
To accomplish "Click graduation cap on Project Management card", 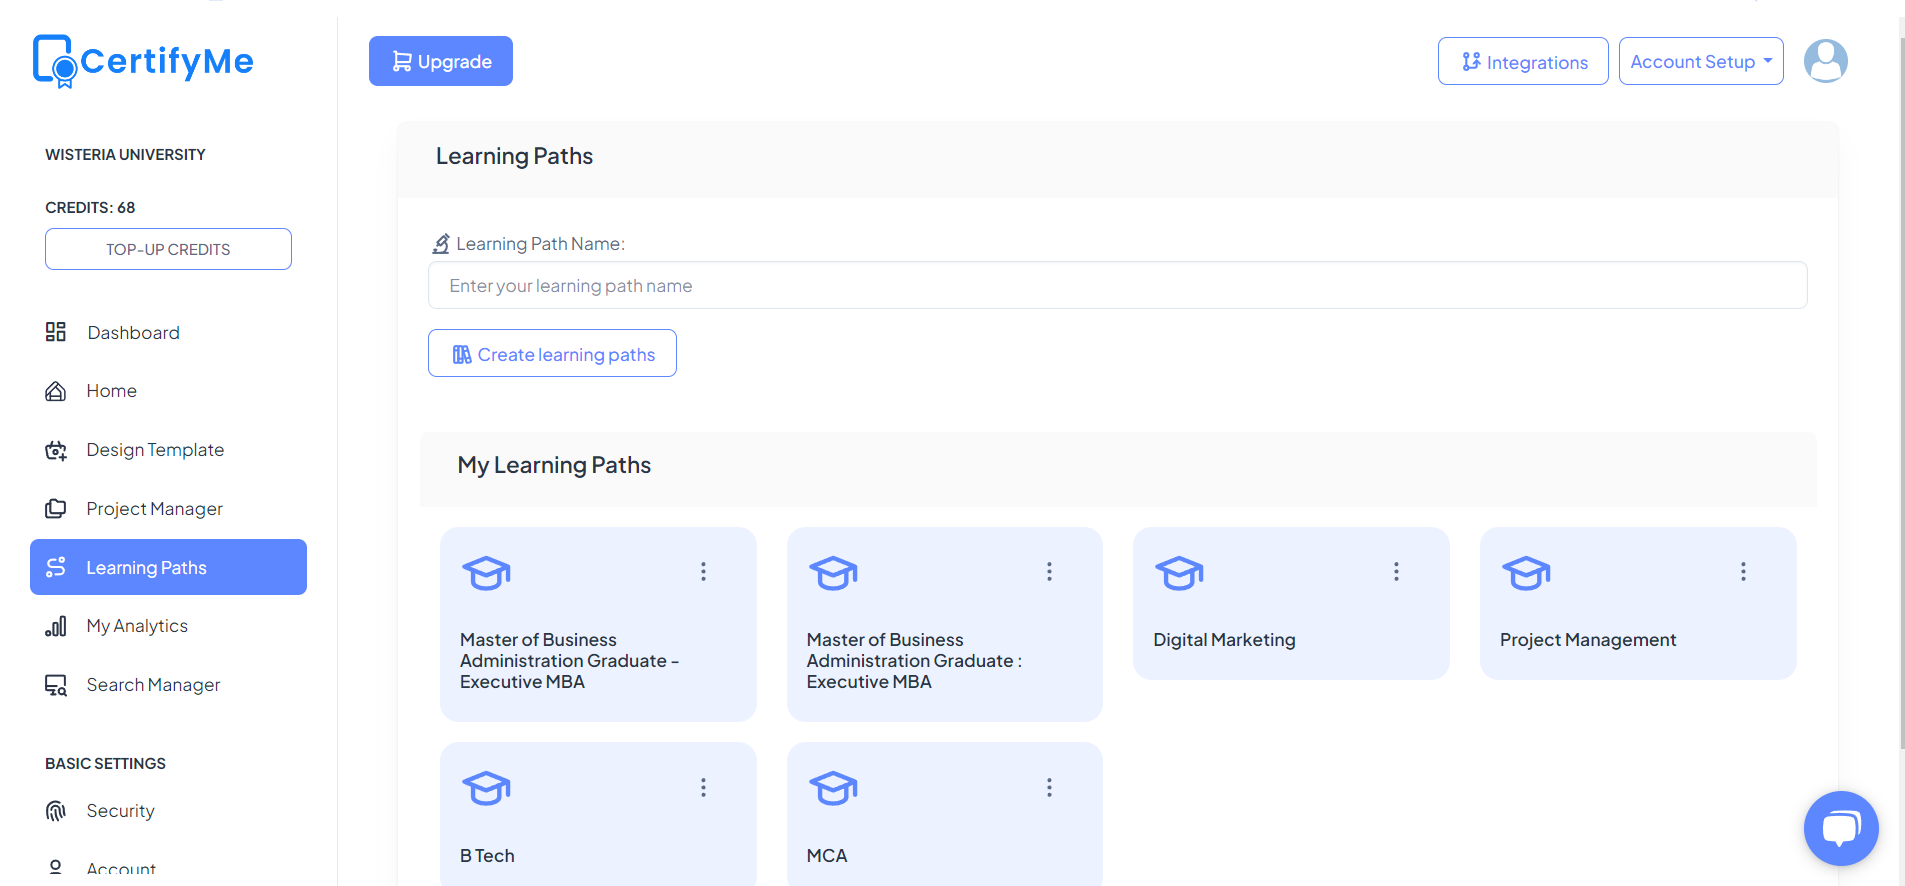I will (1526, 573).
